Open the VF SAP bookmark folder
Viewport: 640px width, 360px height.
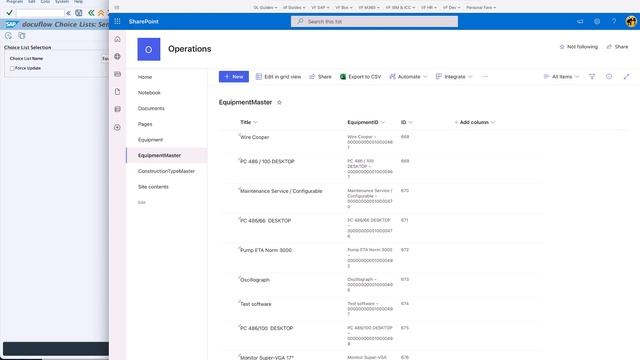coord(320,7)
